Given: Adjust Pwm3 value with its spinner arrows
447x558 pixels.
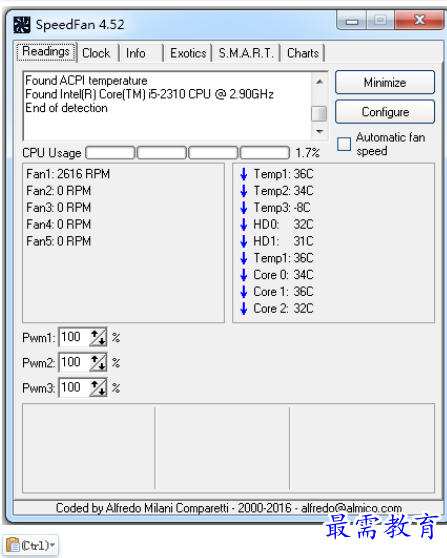Looking at the screenshot, I should (x=98, y=388).
